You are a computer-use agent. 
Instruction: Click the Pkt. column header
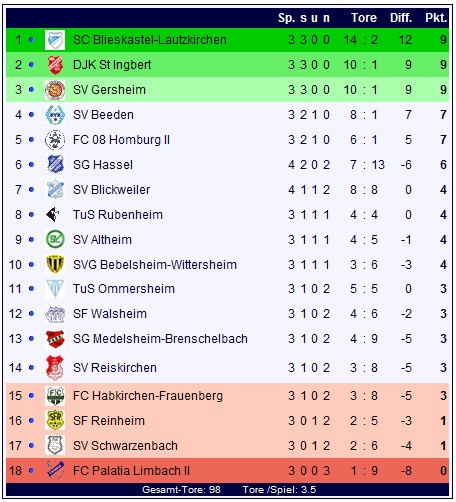pyautogui.click(x=436, y=18)
